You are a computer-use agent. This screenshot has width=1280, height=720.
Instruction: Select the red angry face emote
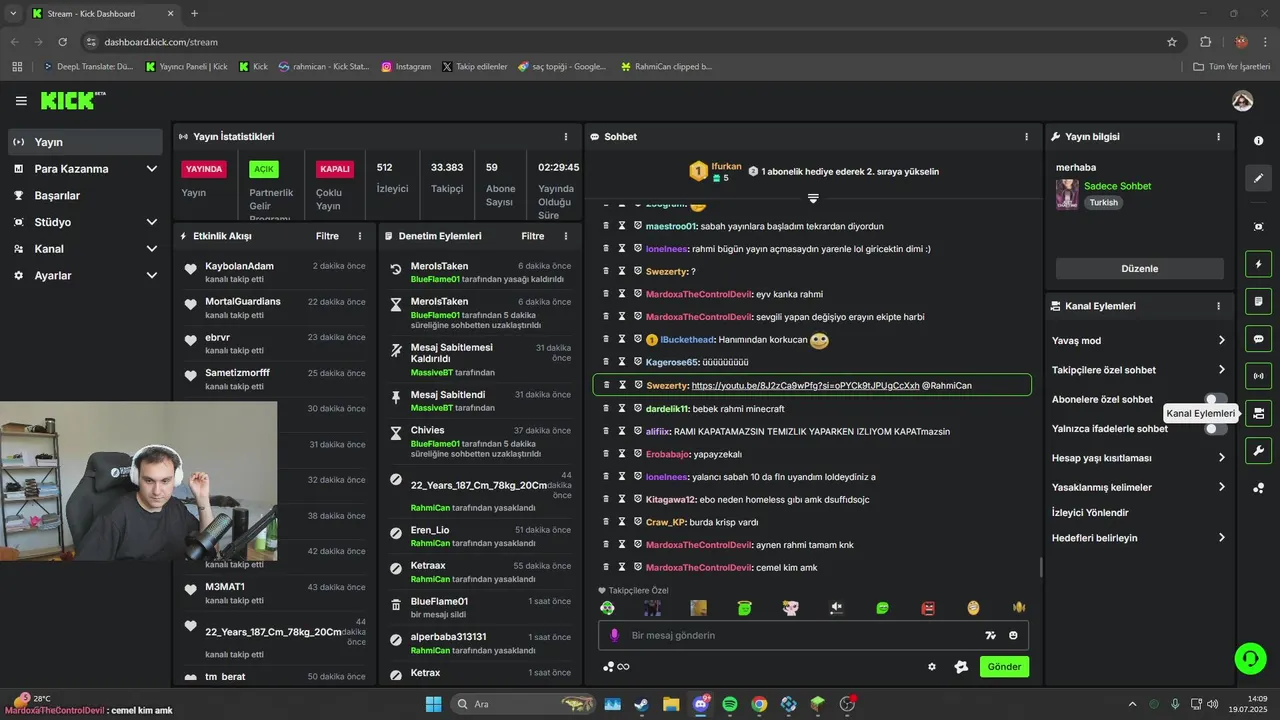click(928, 607)
